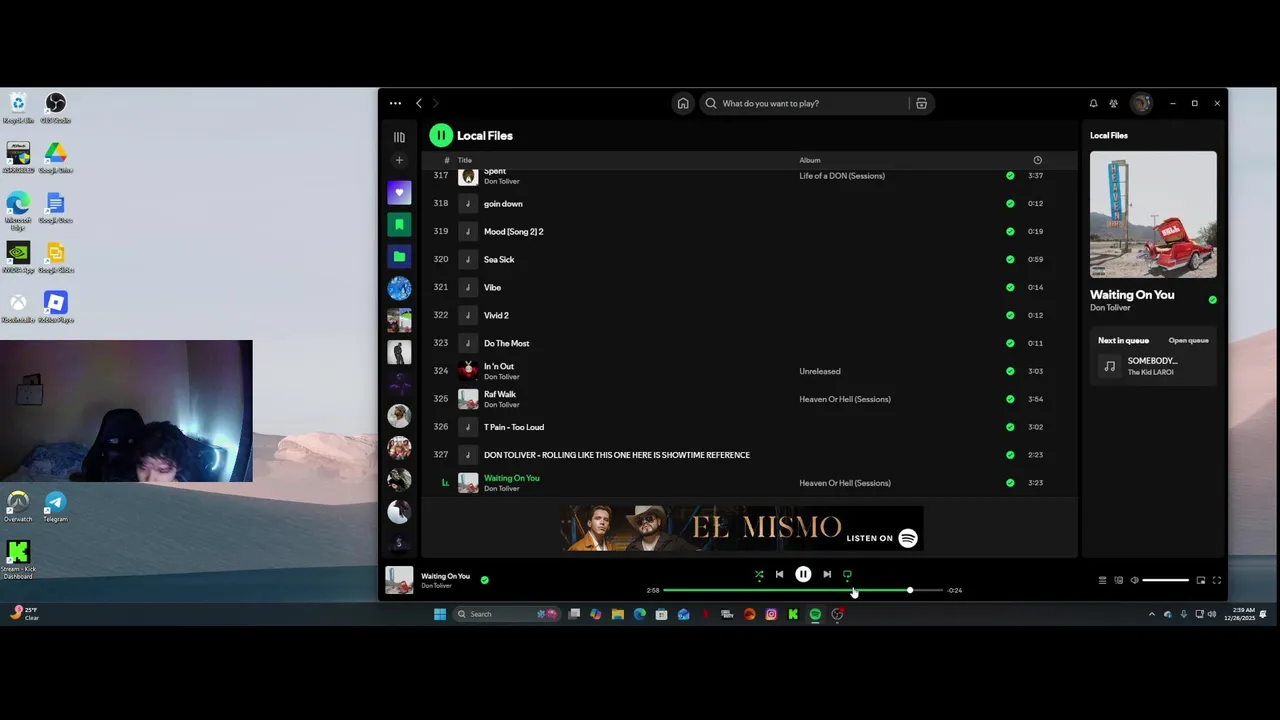
Task: Enter fullscreen player view
Action: 1217,580
